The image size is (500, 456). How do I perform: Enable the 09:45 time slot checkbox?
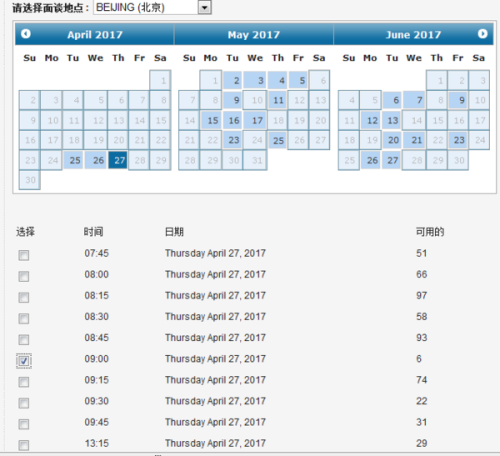(x=24, y=424)
